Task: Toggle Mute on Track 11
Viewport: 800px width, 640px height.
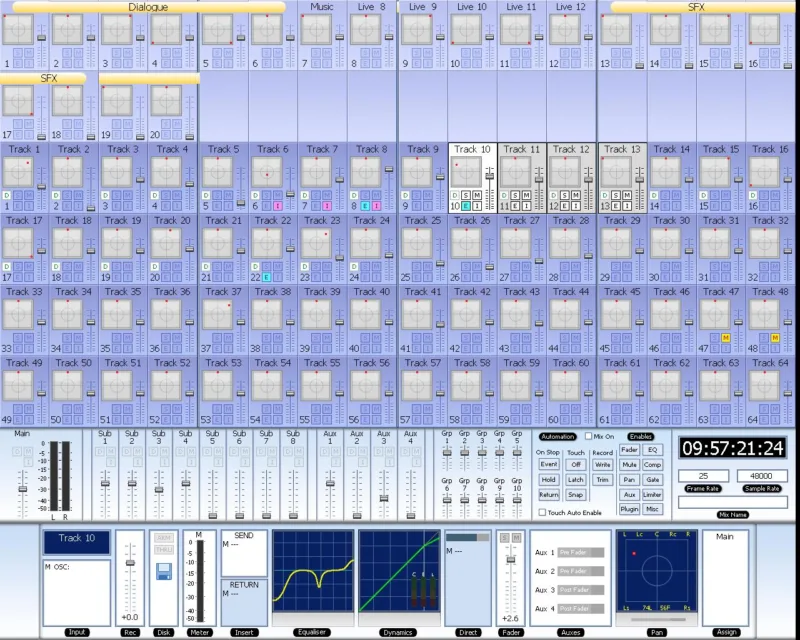Action: click(x=526, y=195)
